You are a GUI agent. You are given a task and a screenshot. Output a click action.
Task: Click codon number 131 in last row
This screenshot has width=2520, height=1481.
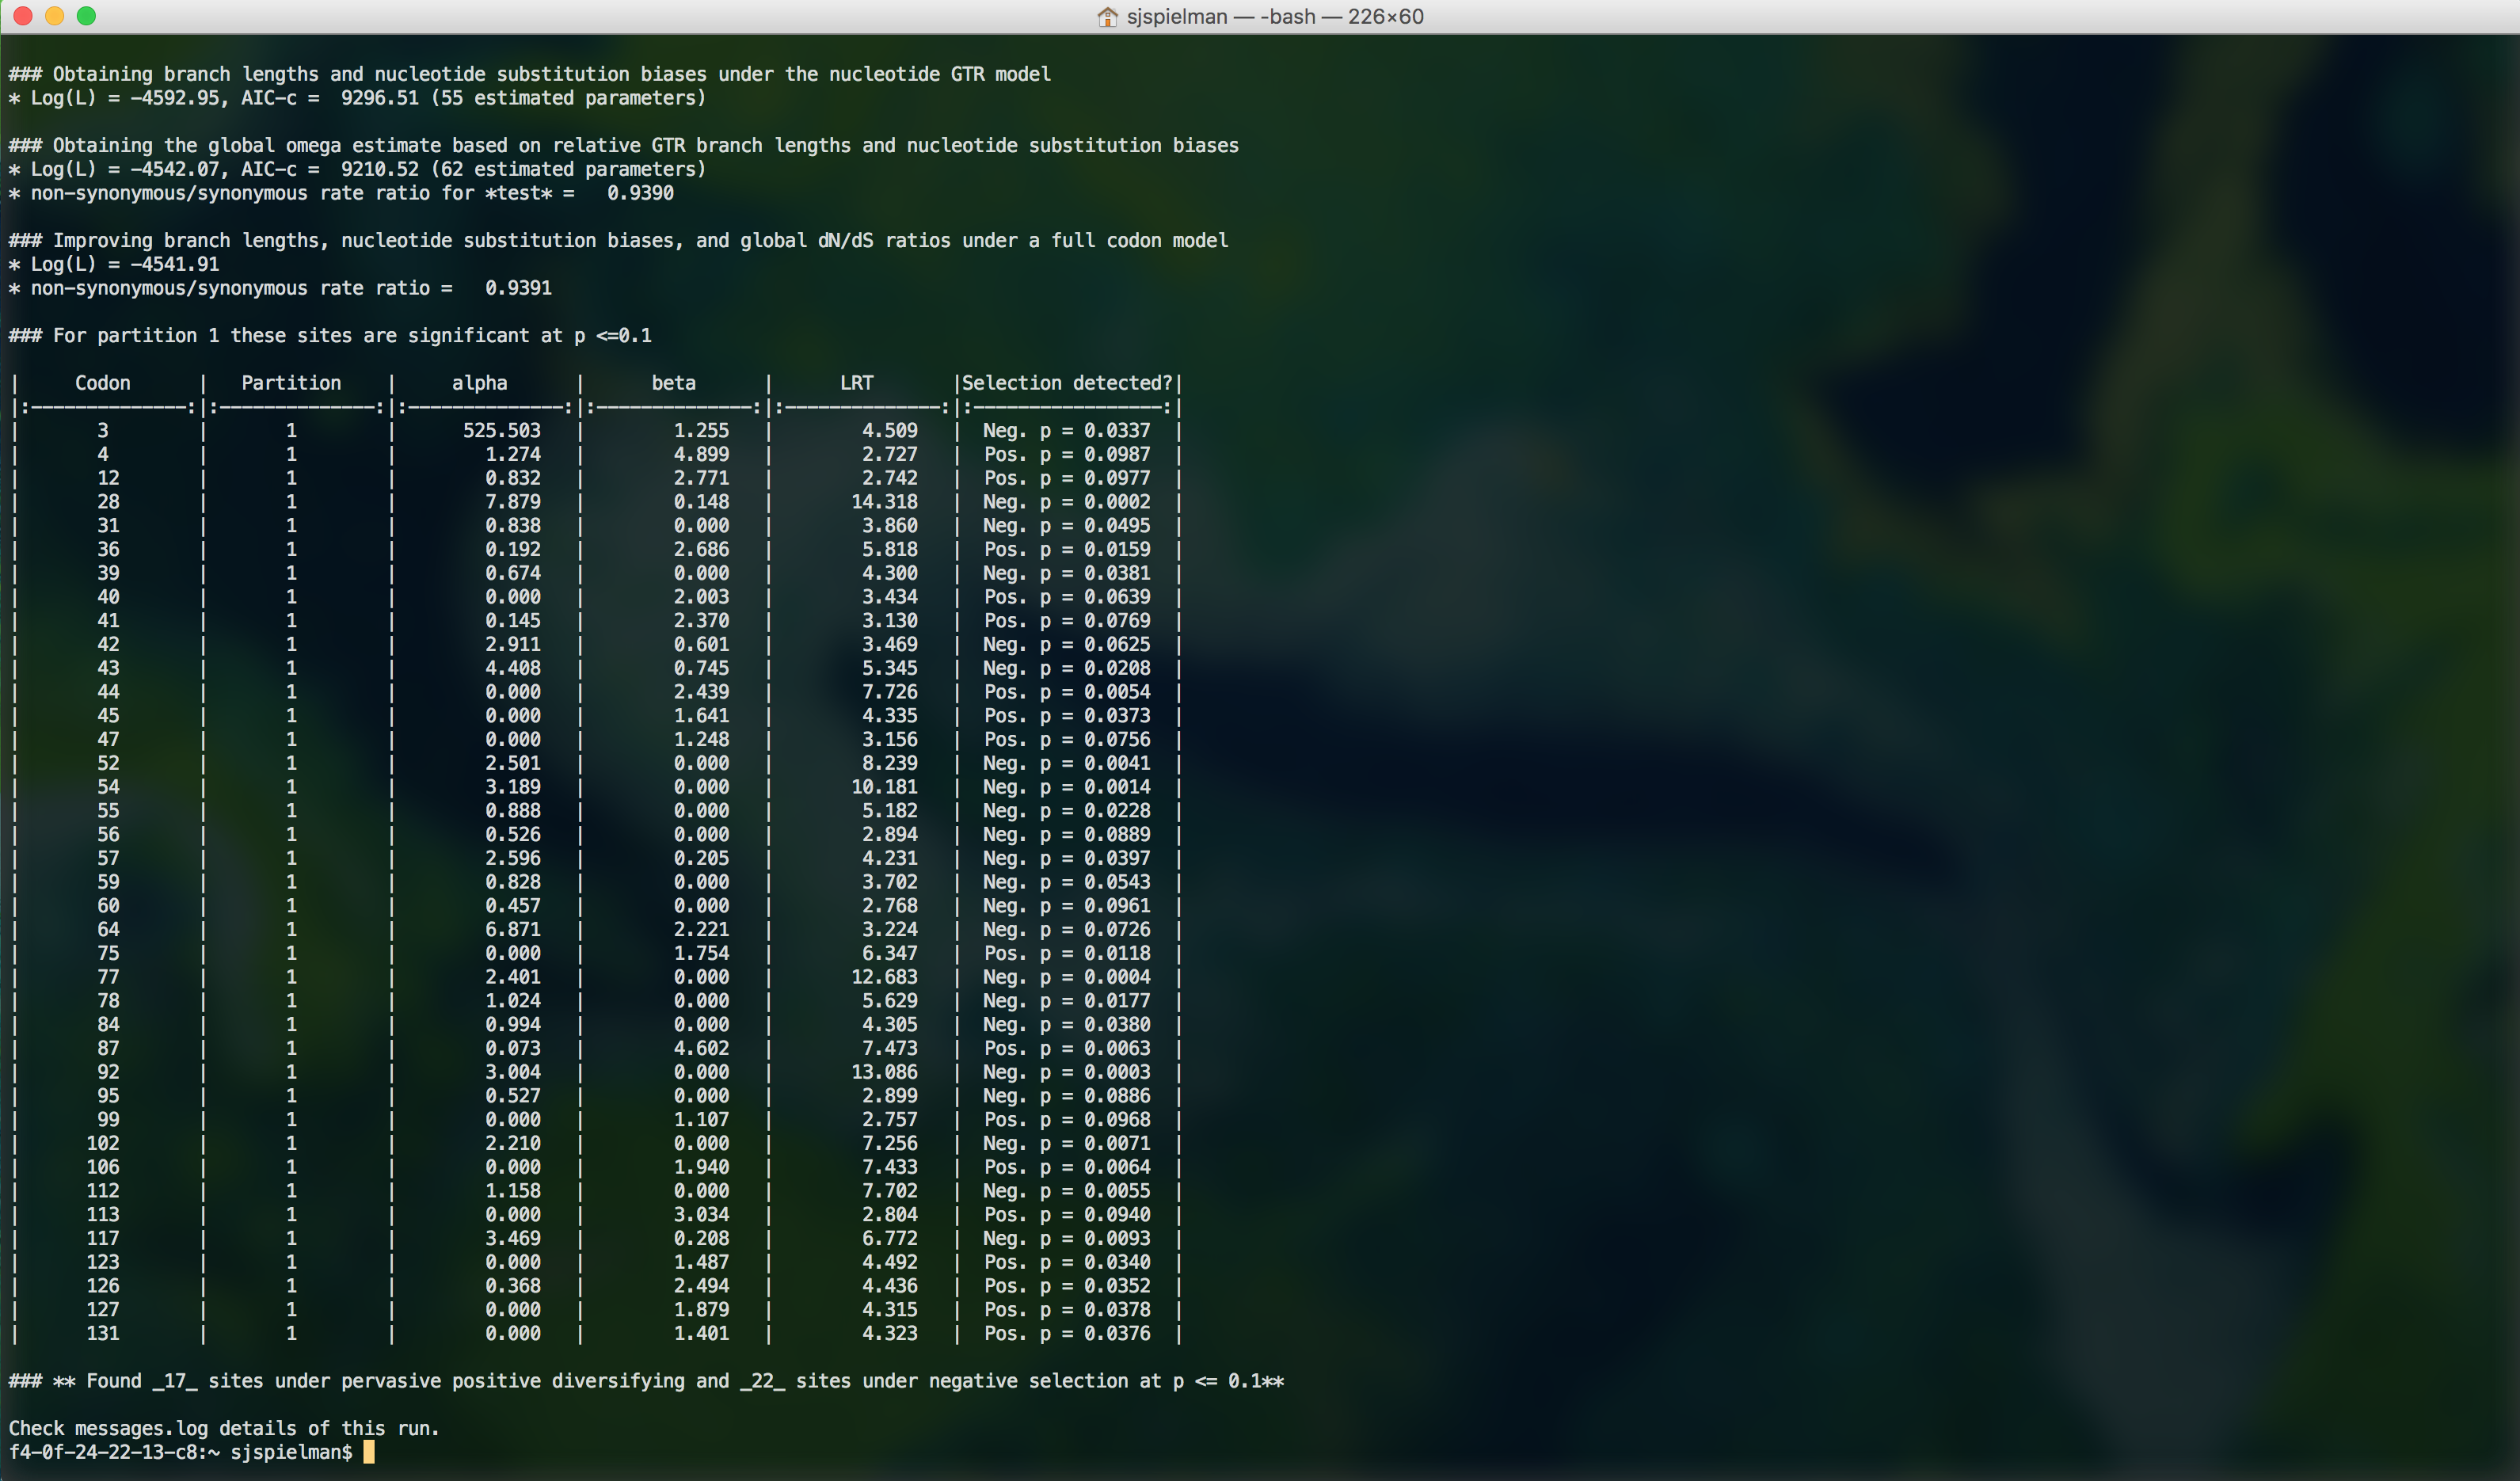103,1333
